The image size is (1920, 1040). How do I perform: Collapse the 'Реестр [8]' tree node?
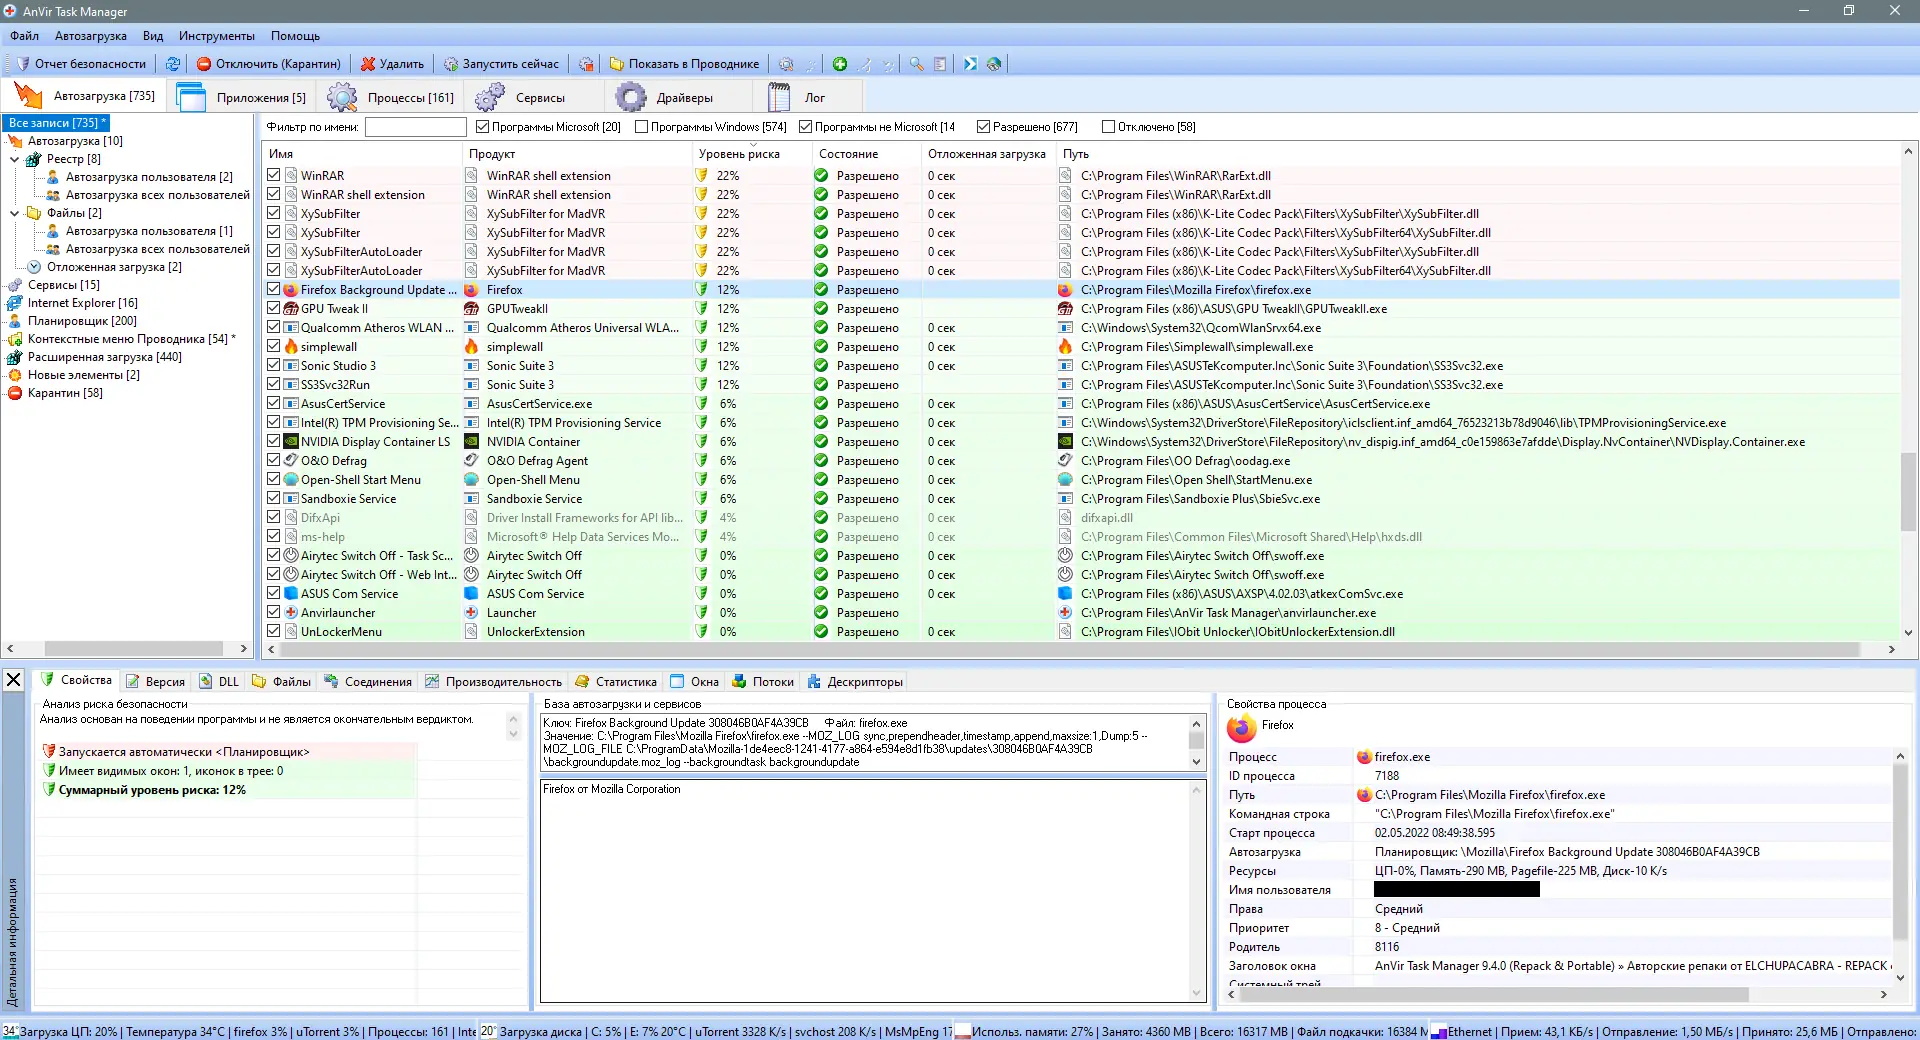point(15,159)
